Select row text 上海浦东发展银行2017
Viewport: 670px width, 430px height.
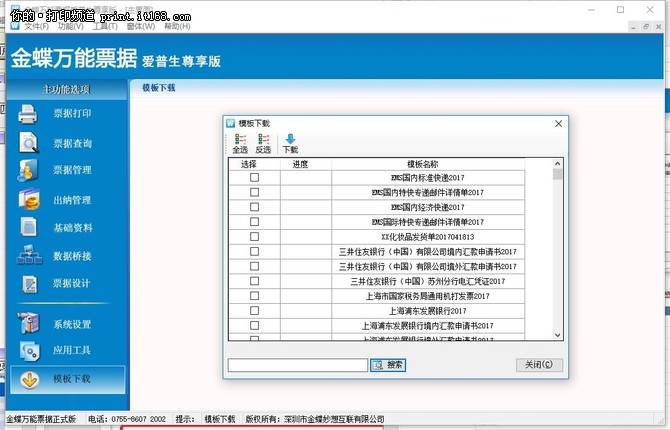[428, 311]
